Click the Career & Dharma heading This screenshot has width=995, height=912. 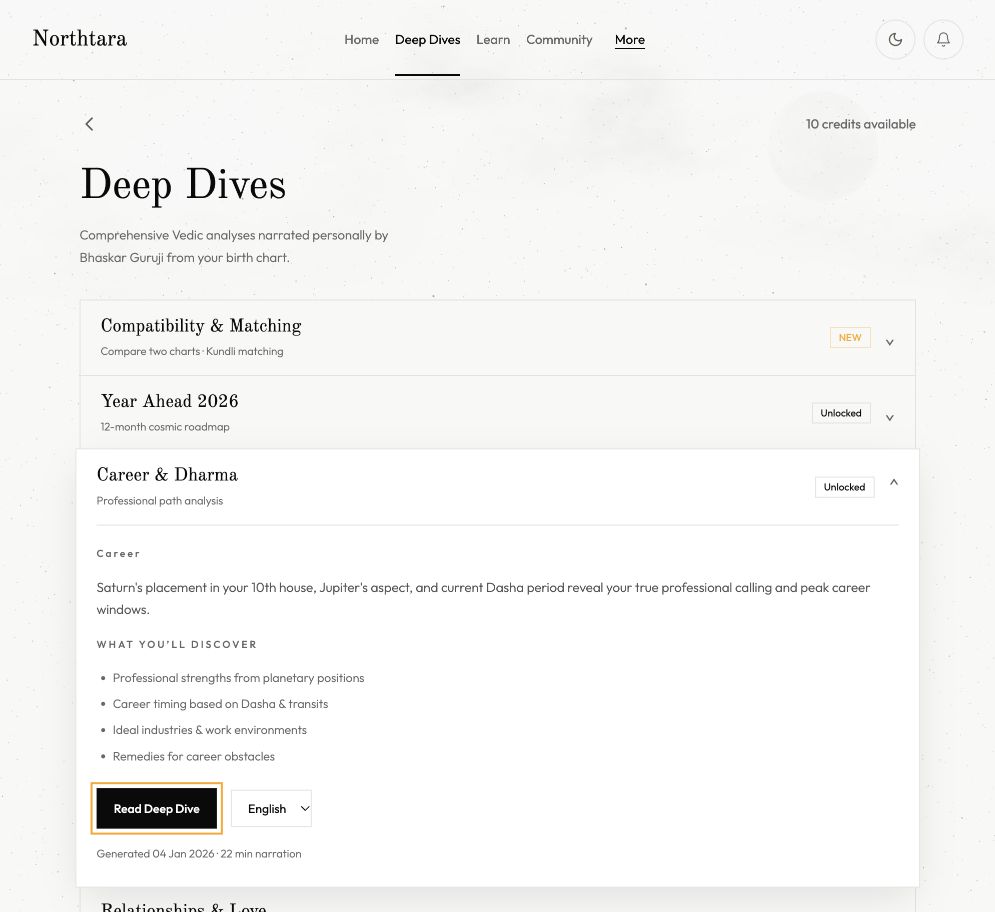(168, 475)
